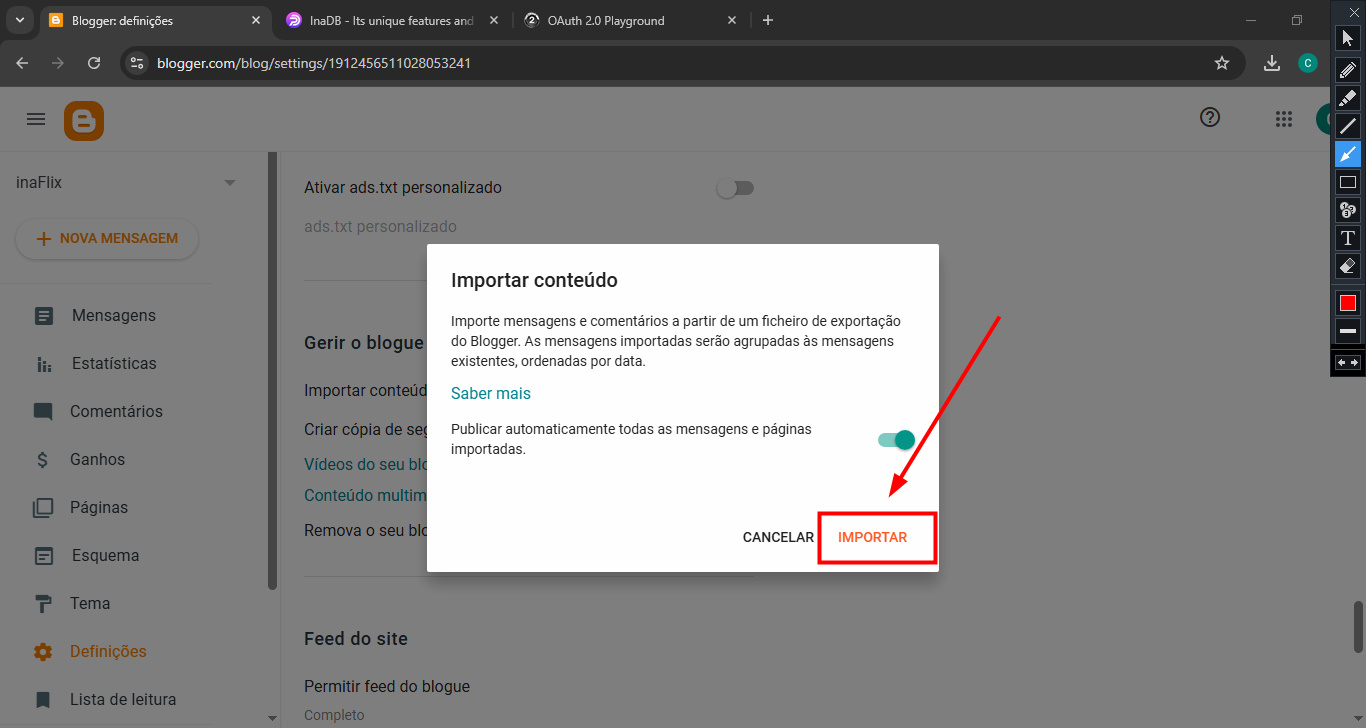
Task: Open the red color swatch picker
Action: pyautogui.click(x=1347, y=301)
